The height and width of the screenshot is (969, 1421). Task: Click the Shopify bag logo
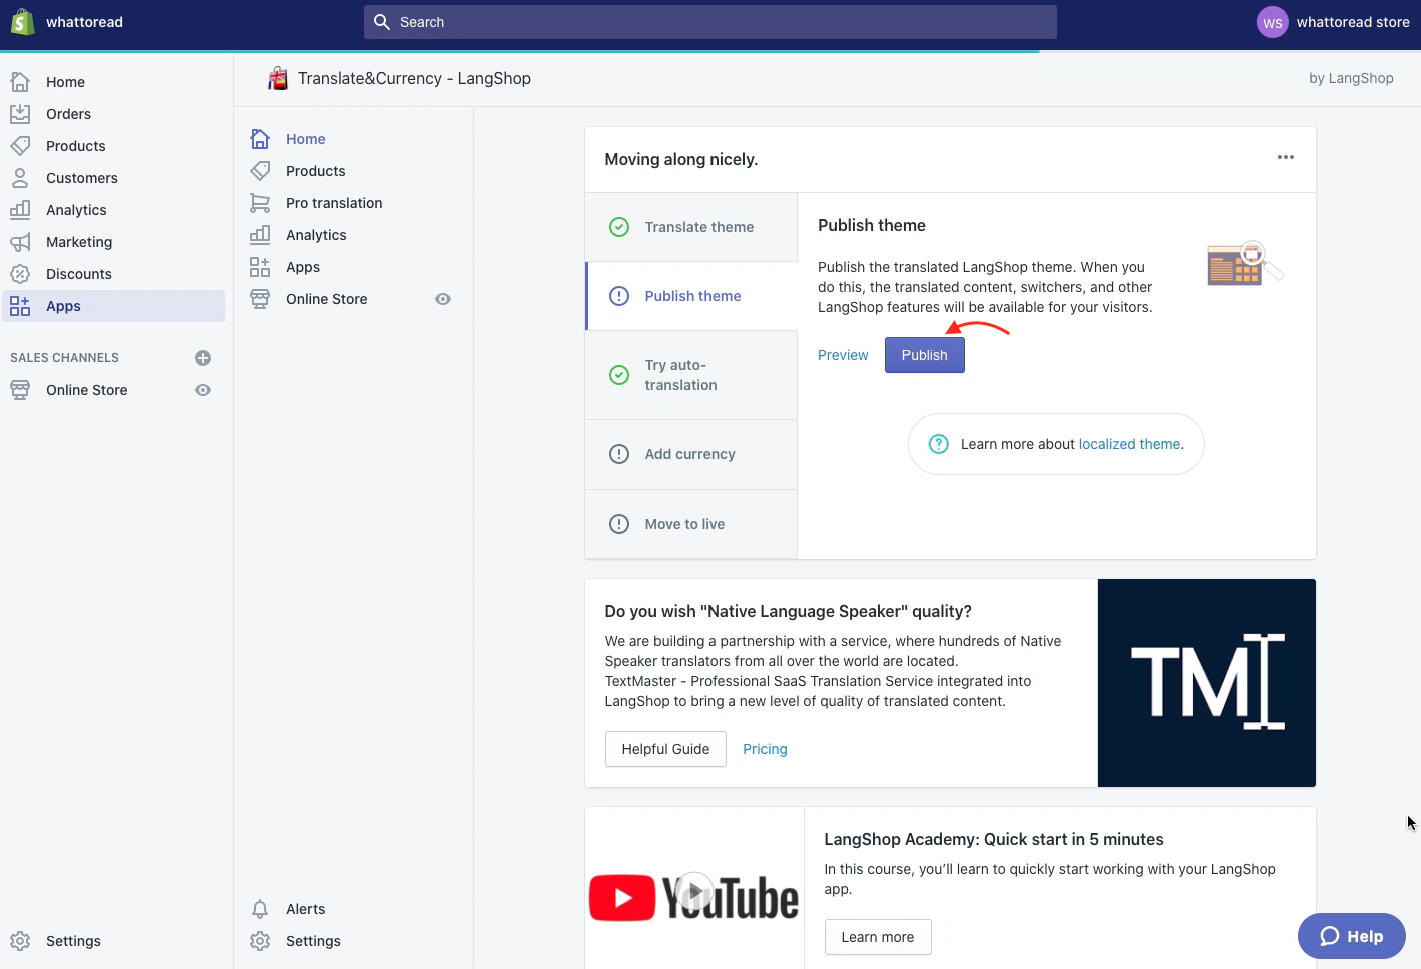[22, 22]
